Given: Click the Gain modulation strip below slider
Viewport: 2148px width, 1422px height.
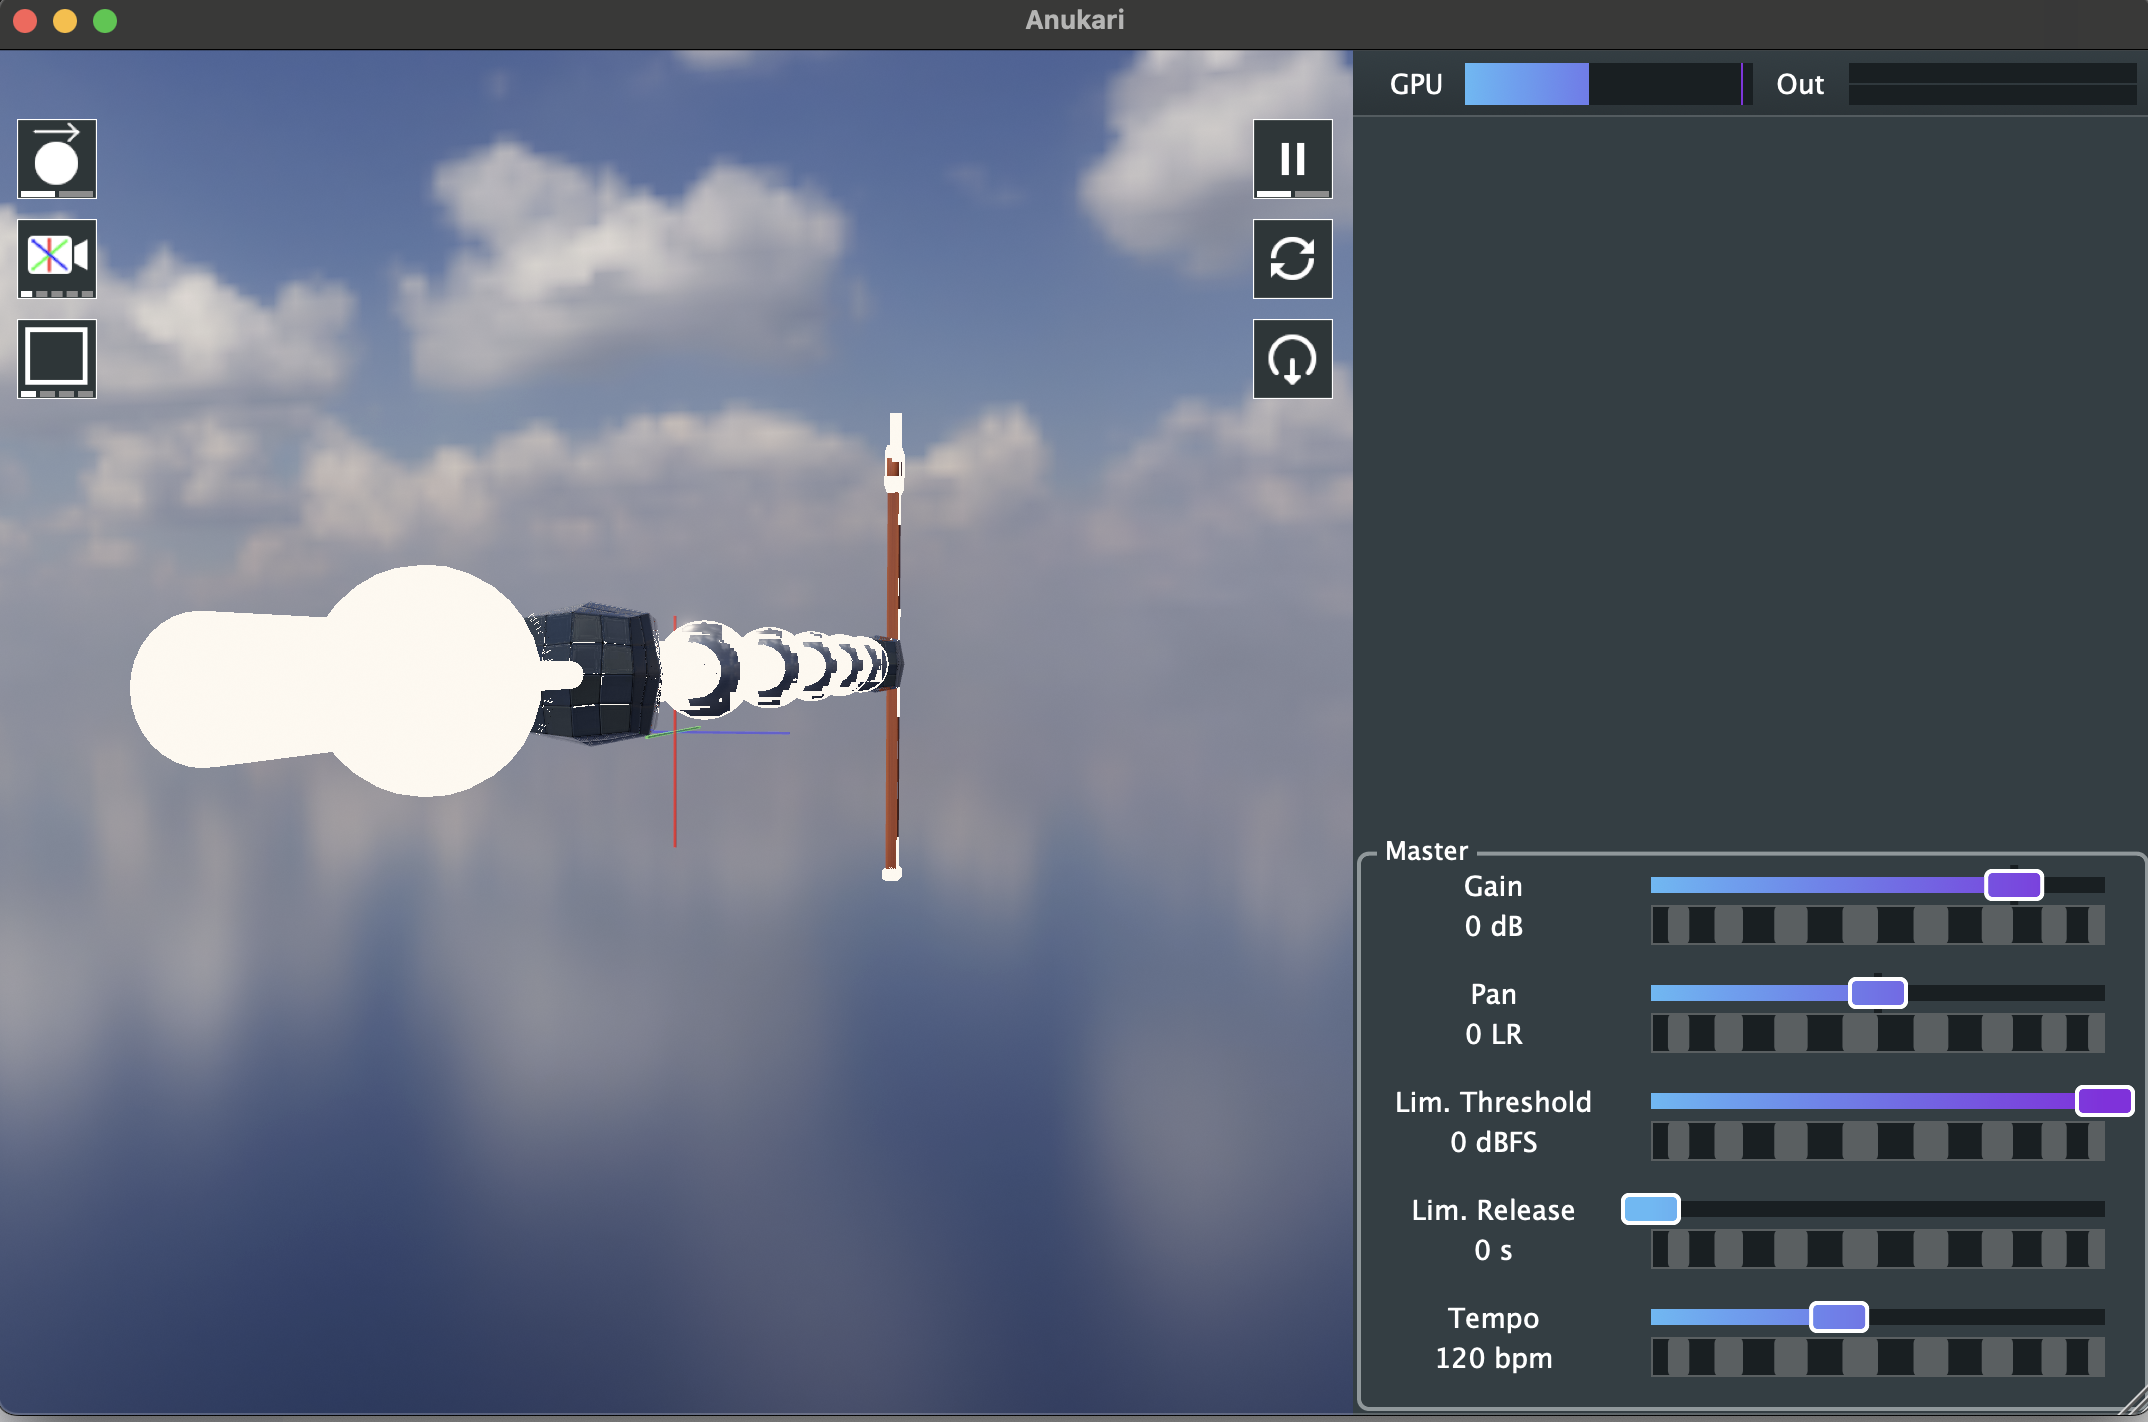Looking at the screenshot, I should point(1877,925).
